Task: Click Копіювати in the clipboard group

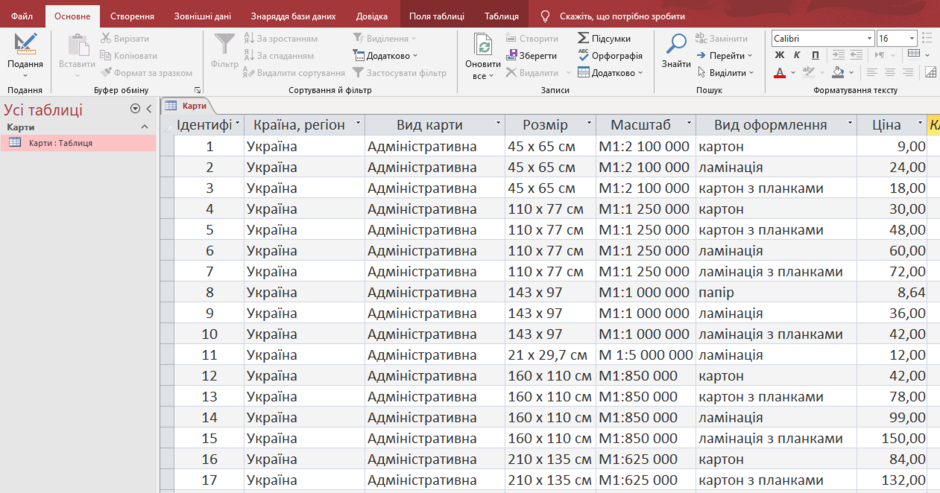Action: [x=128, y=56]
